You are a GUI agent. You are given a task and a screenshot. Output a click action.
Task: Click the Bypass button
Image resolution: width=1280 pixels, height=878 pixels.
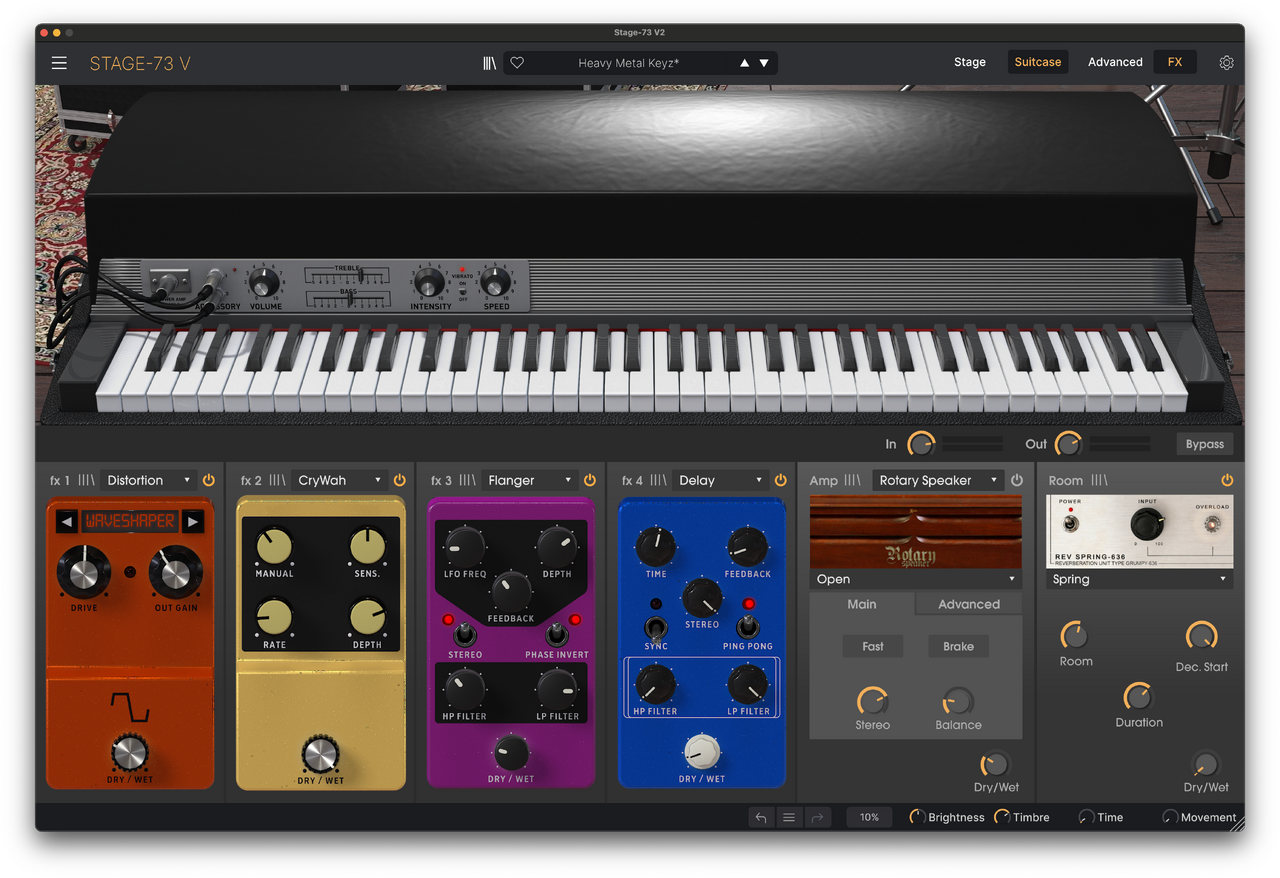(x=1205, y=444)
